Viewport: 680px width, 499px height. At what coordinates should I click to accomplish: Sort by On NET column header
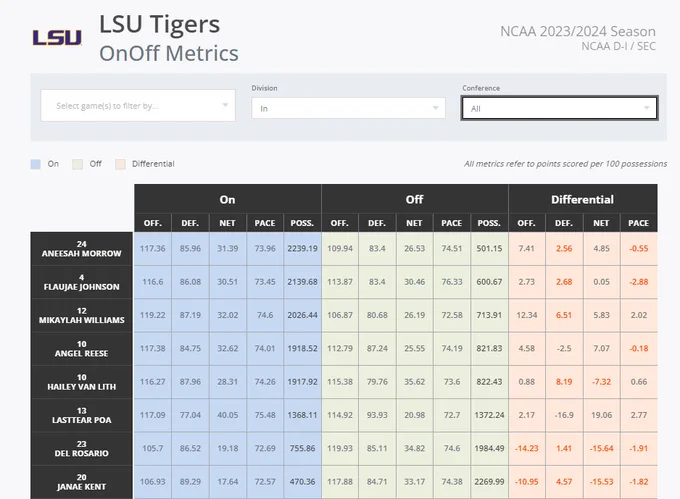click(x=227, y=223)
